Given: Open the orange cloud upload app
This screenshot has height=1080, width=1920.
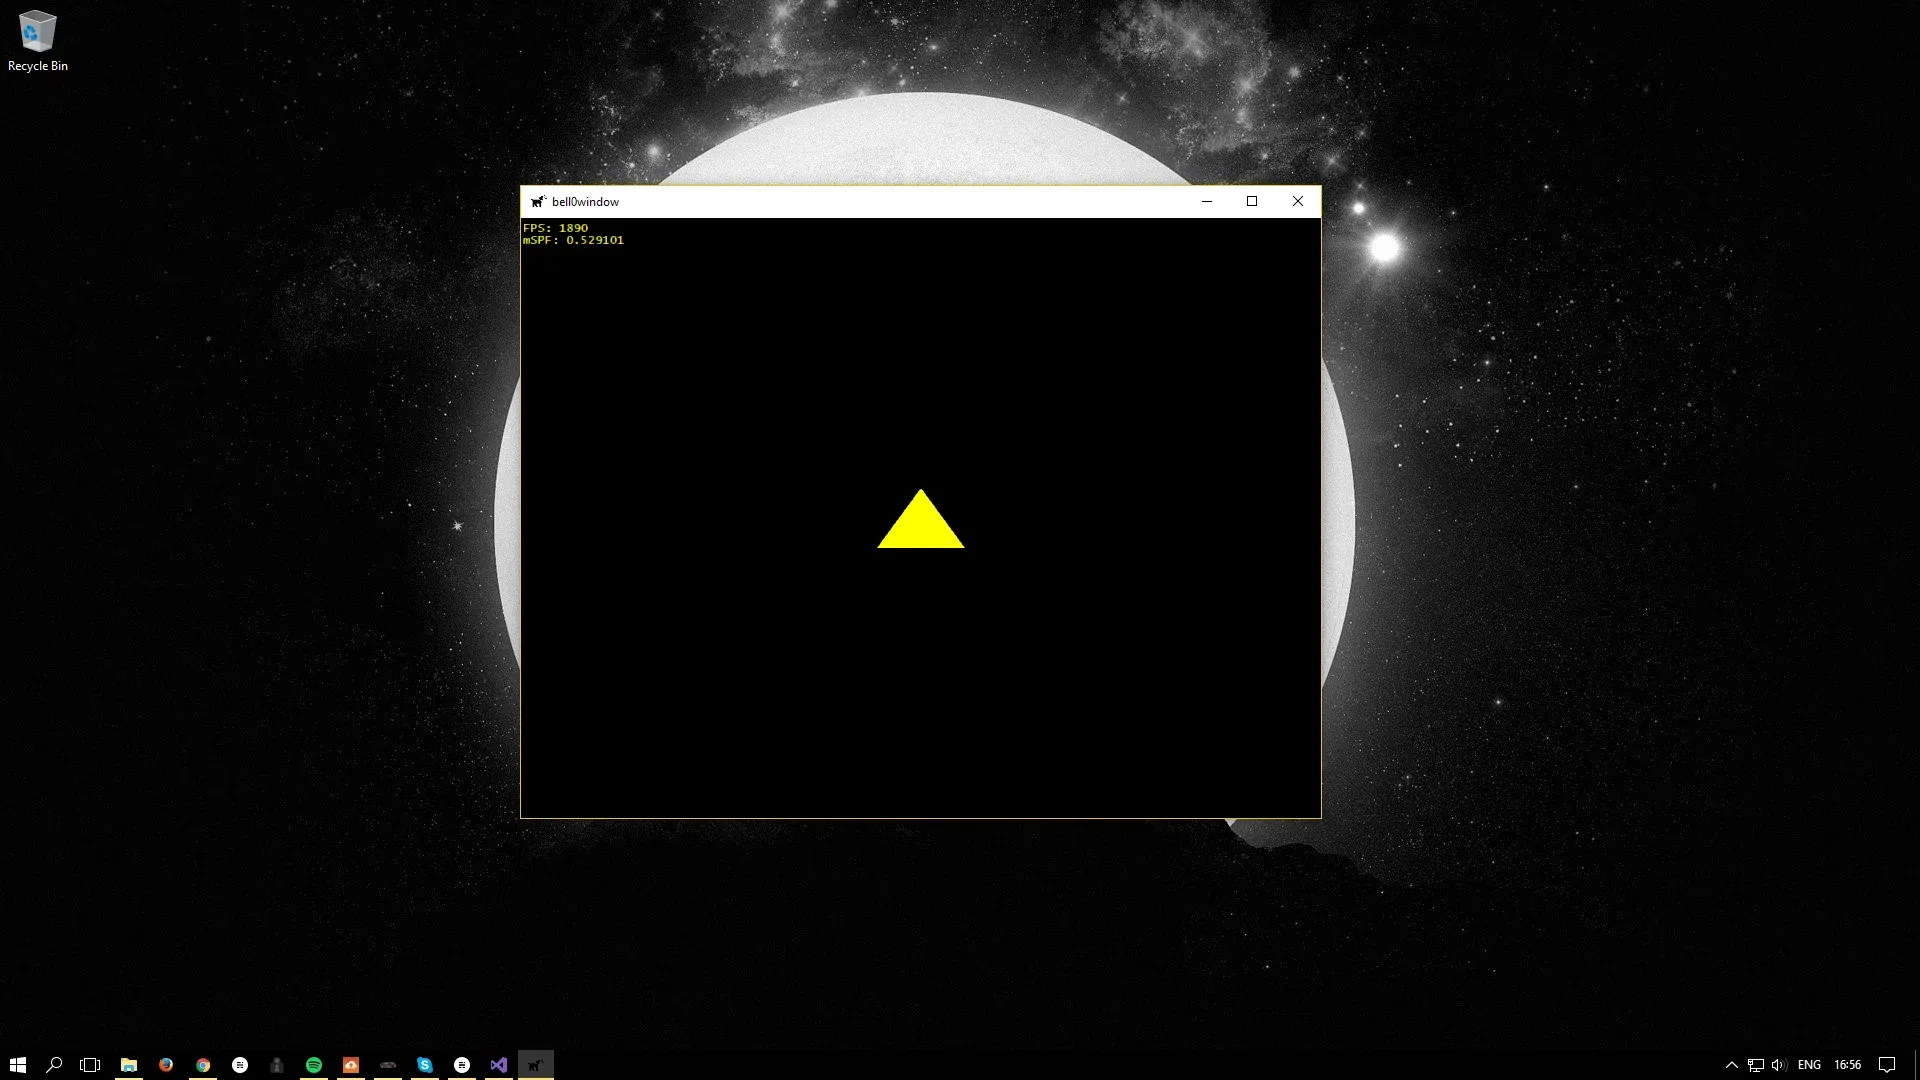Looking at the screenshot, I should (x=350, y=1065).
